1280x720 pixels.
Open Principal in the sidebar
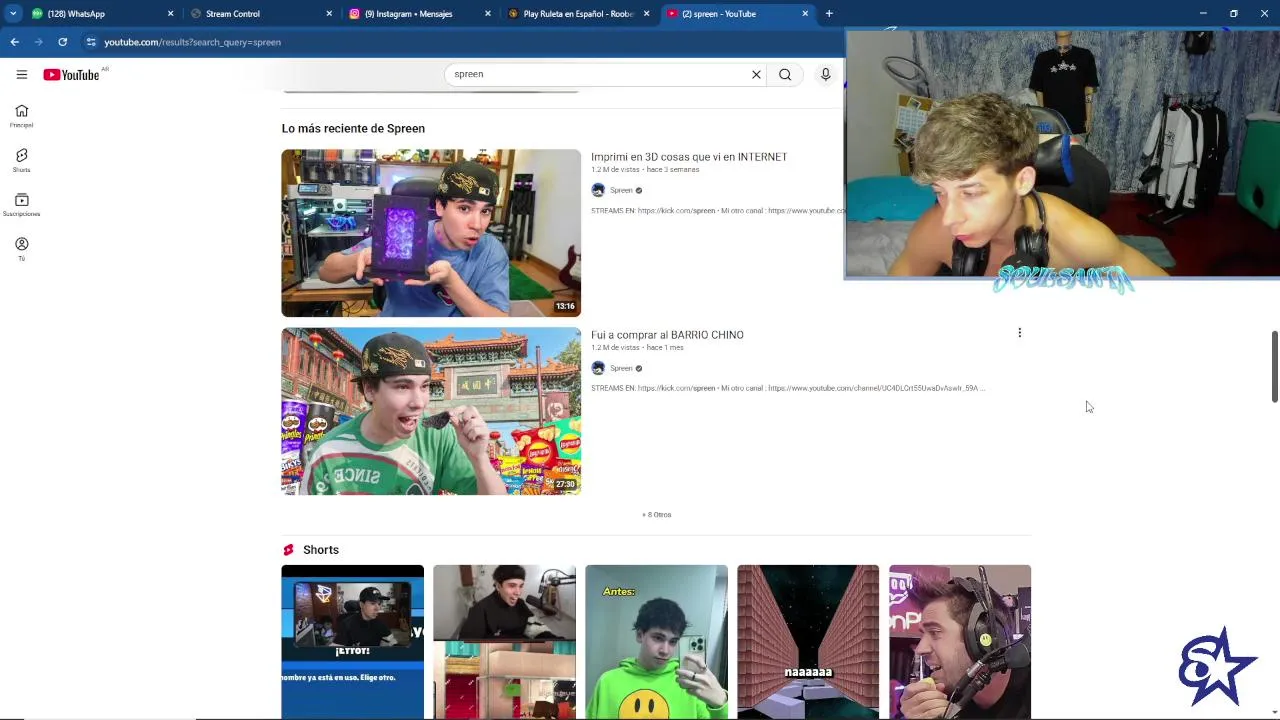[x=21, y=116]
